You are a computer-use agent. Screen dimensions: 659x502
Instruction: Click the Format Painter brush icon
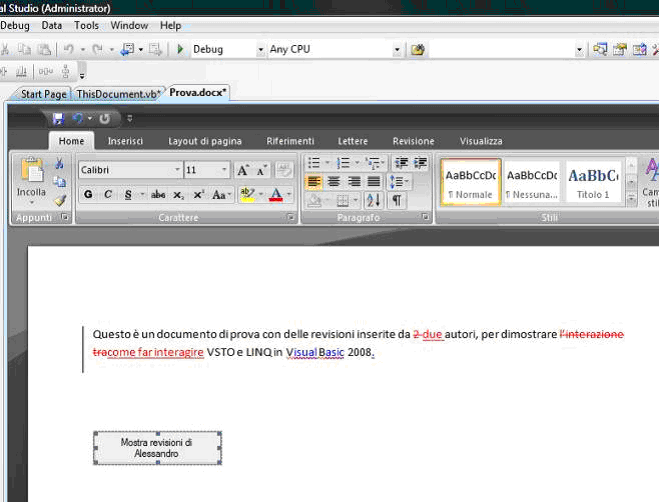pos(60,200)
